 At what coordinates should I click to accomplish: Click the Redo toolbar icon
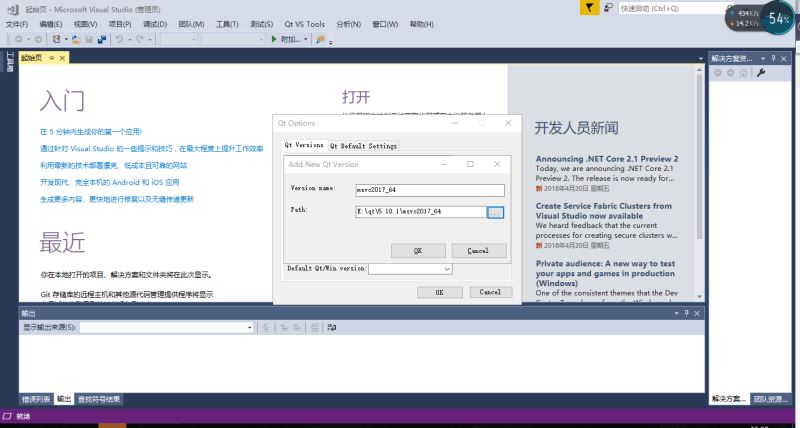coord(139,39)
